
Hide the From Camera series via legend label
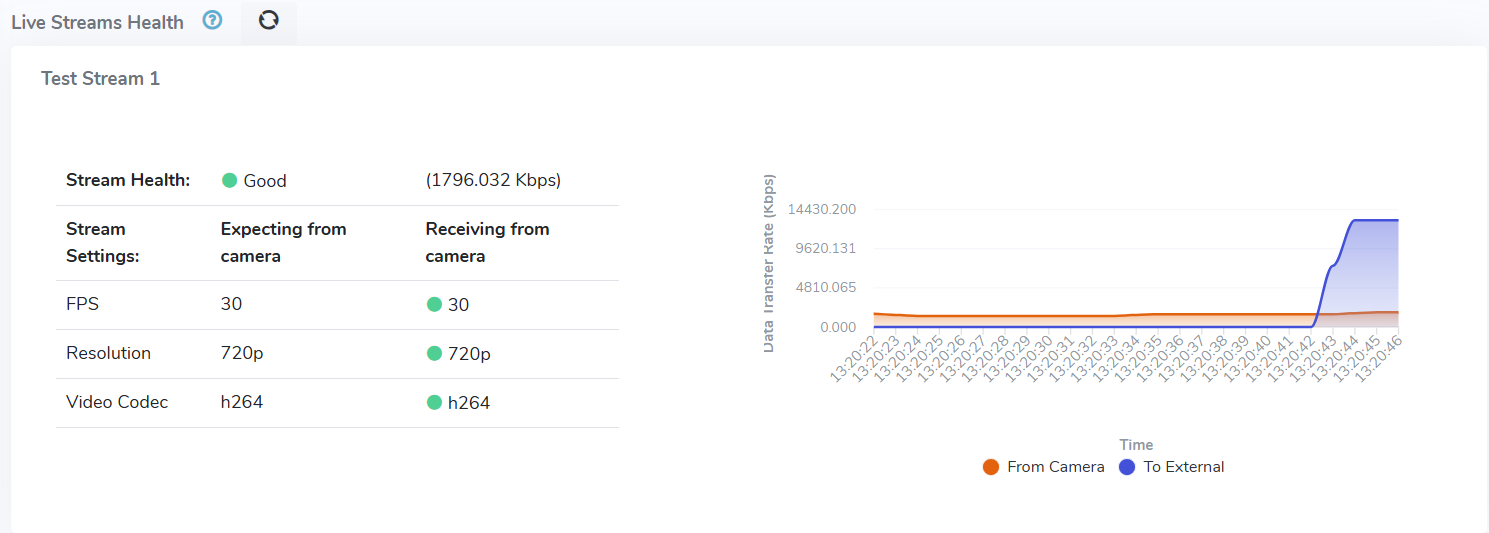(x=1055, y=467)
